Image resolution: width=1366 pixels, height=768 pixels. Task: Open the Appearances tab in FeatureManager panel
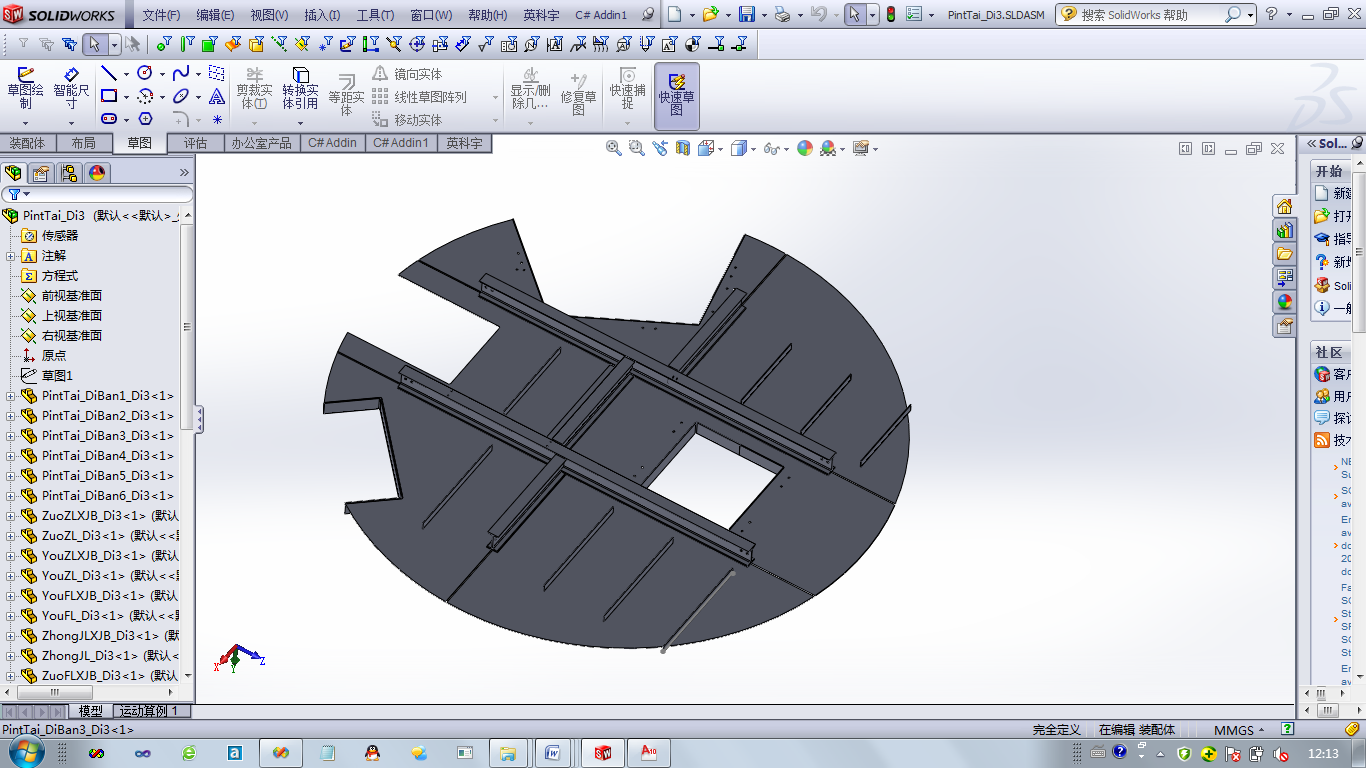97,173
